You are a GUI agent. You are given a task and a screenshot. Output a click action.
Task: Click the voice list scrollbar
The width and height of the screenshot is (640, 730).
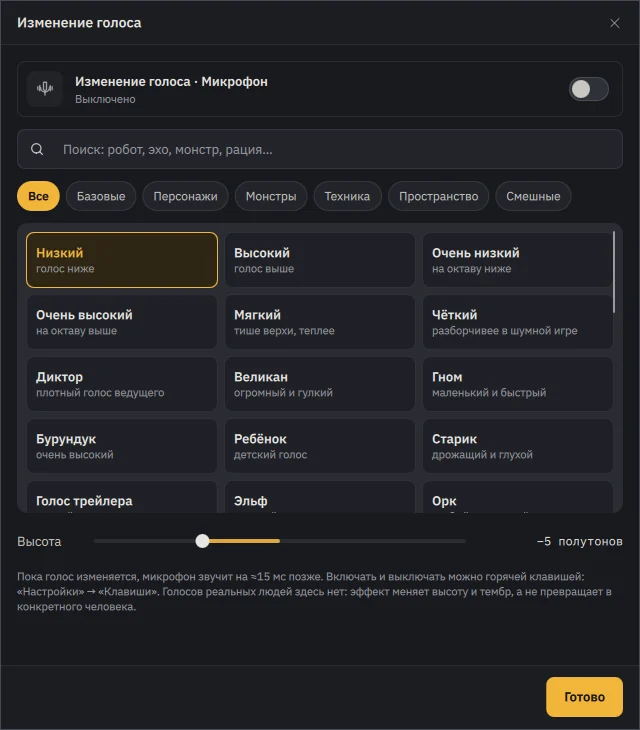pyautogui.click(x=614, y=272)
